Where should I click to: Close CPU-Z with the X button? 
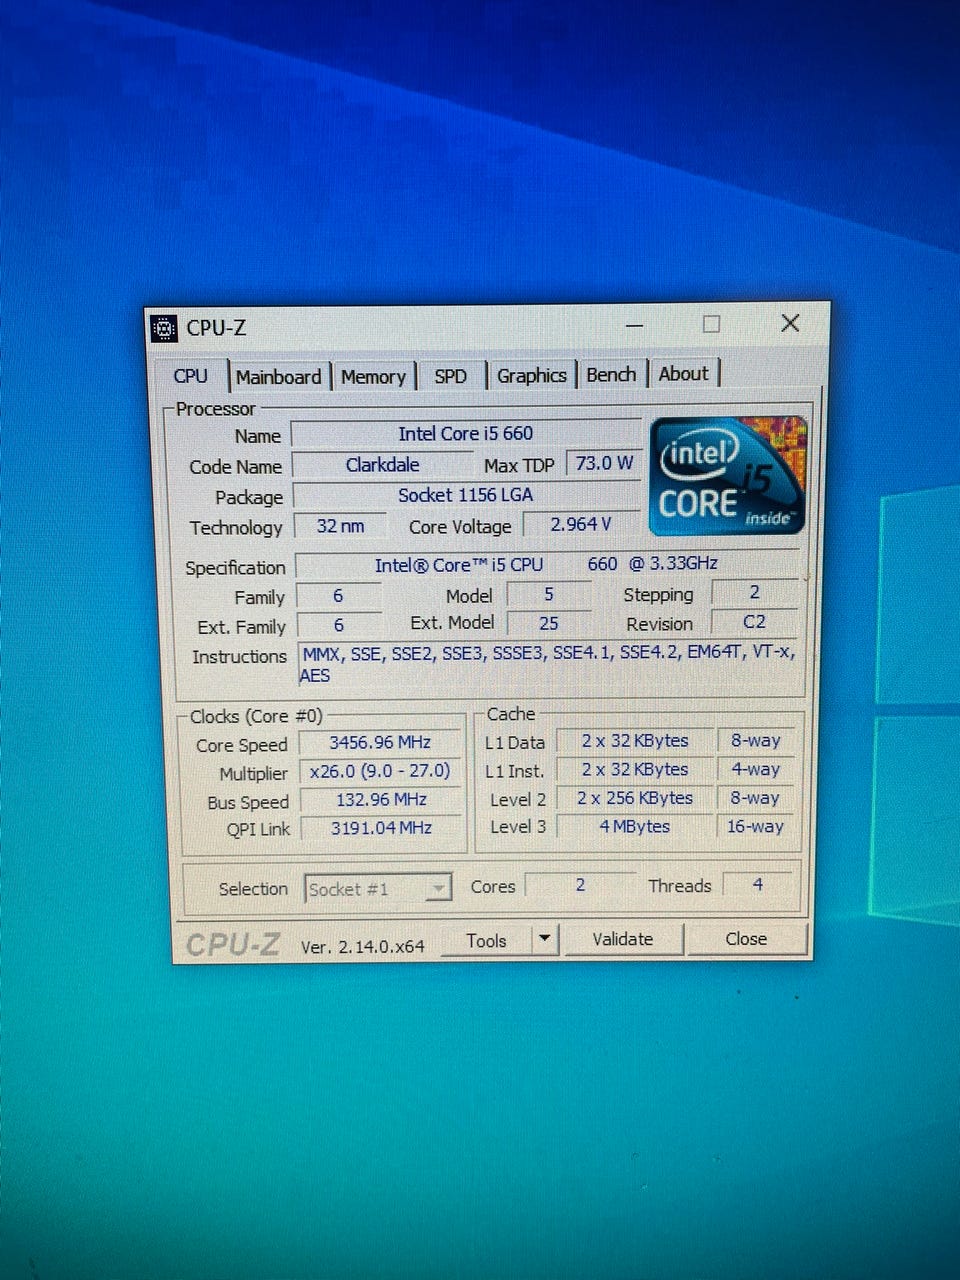790,323
